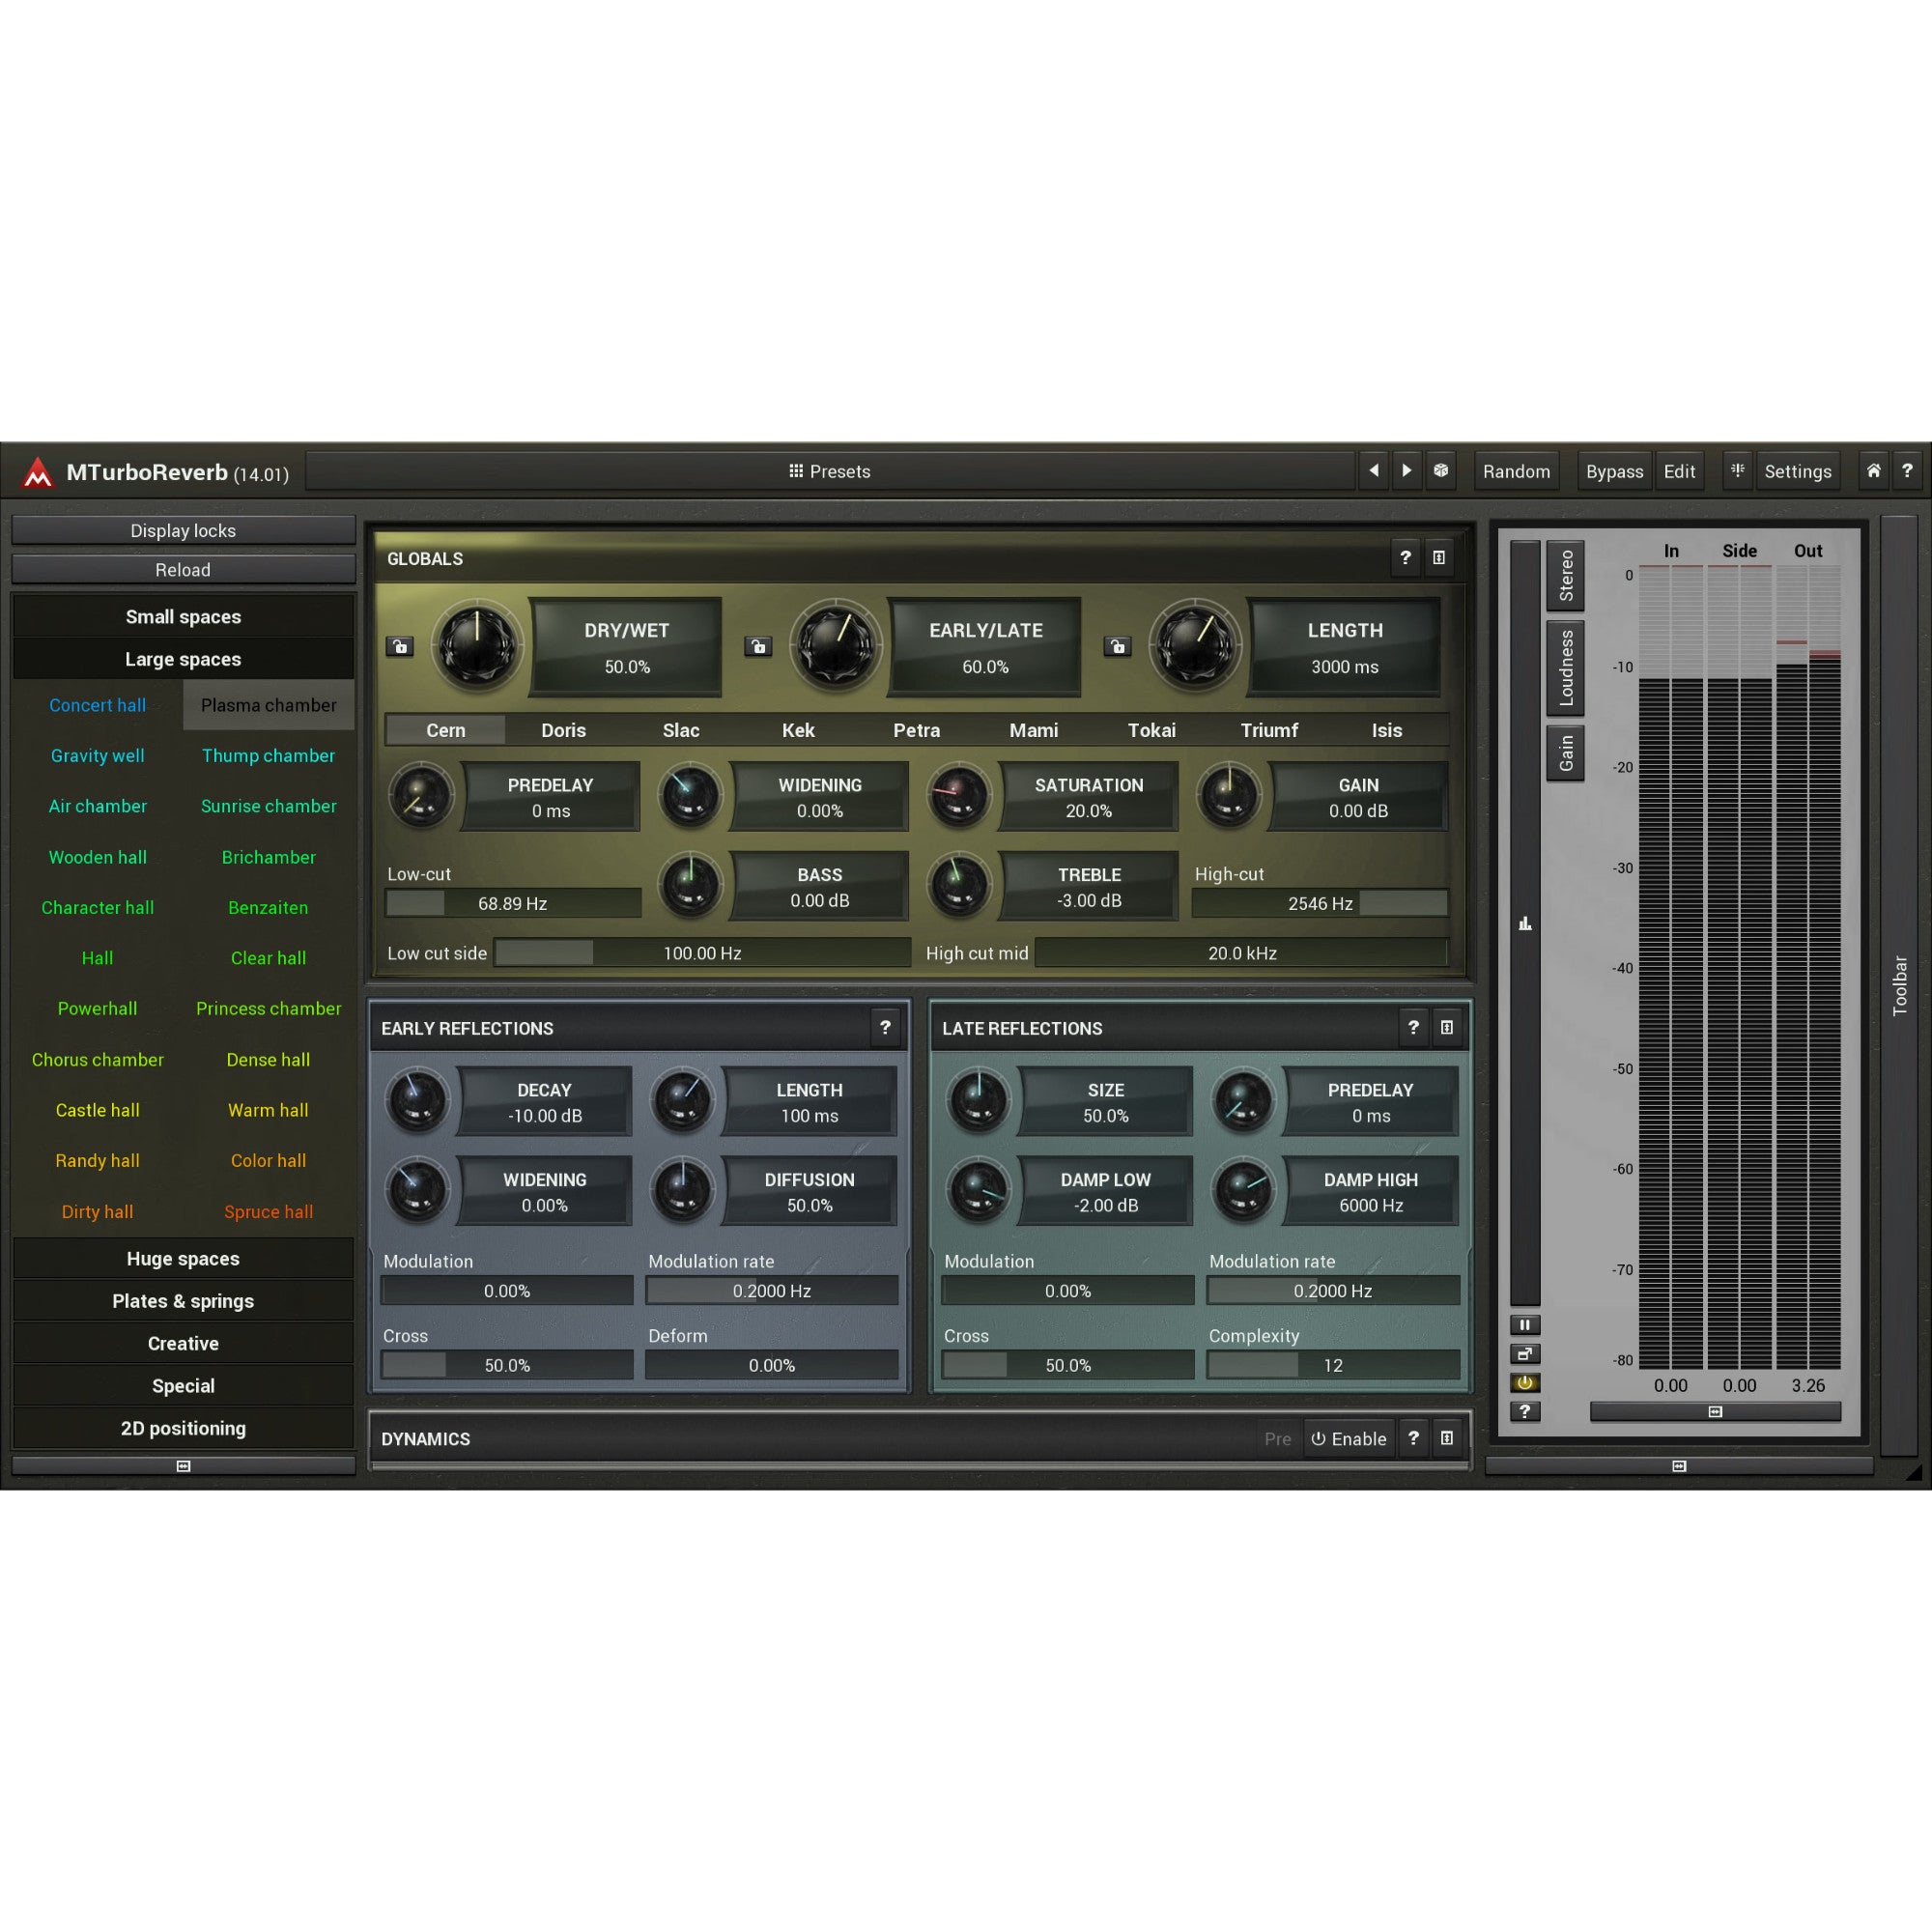This screenshot has height=1932, width=1932.
Task: Open the DYNAMICS section help icon
Action: point(1413,1438)
